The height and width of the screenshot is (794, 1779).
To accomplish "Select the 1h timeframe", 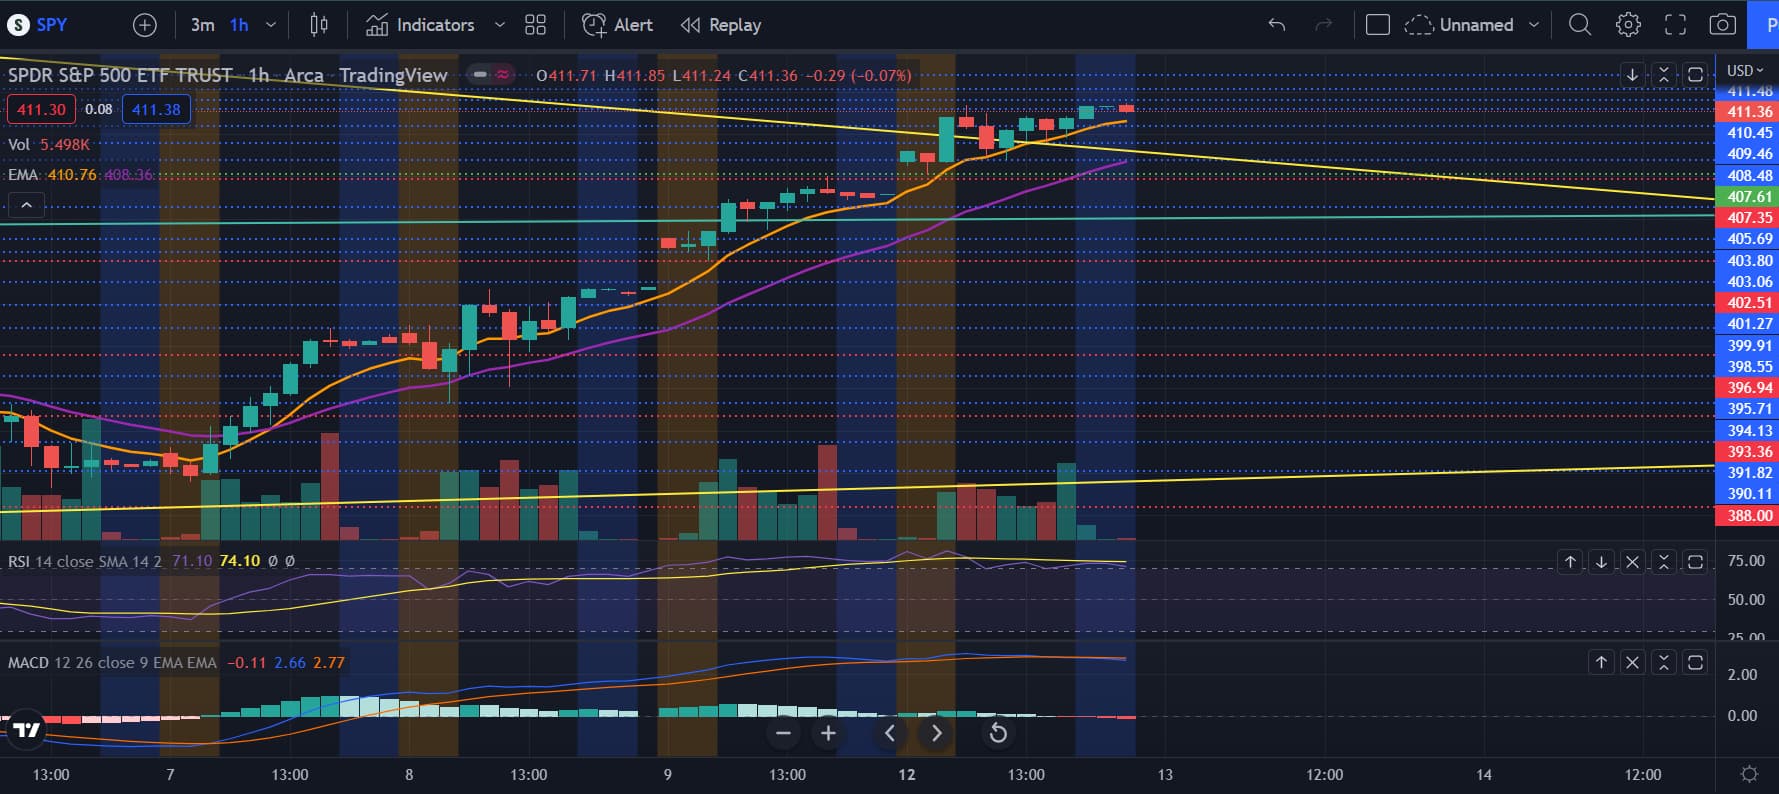I will [239, 25].
